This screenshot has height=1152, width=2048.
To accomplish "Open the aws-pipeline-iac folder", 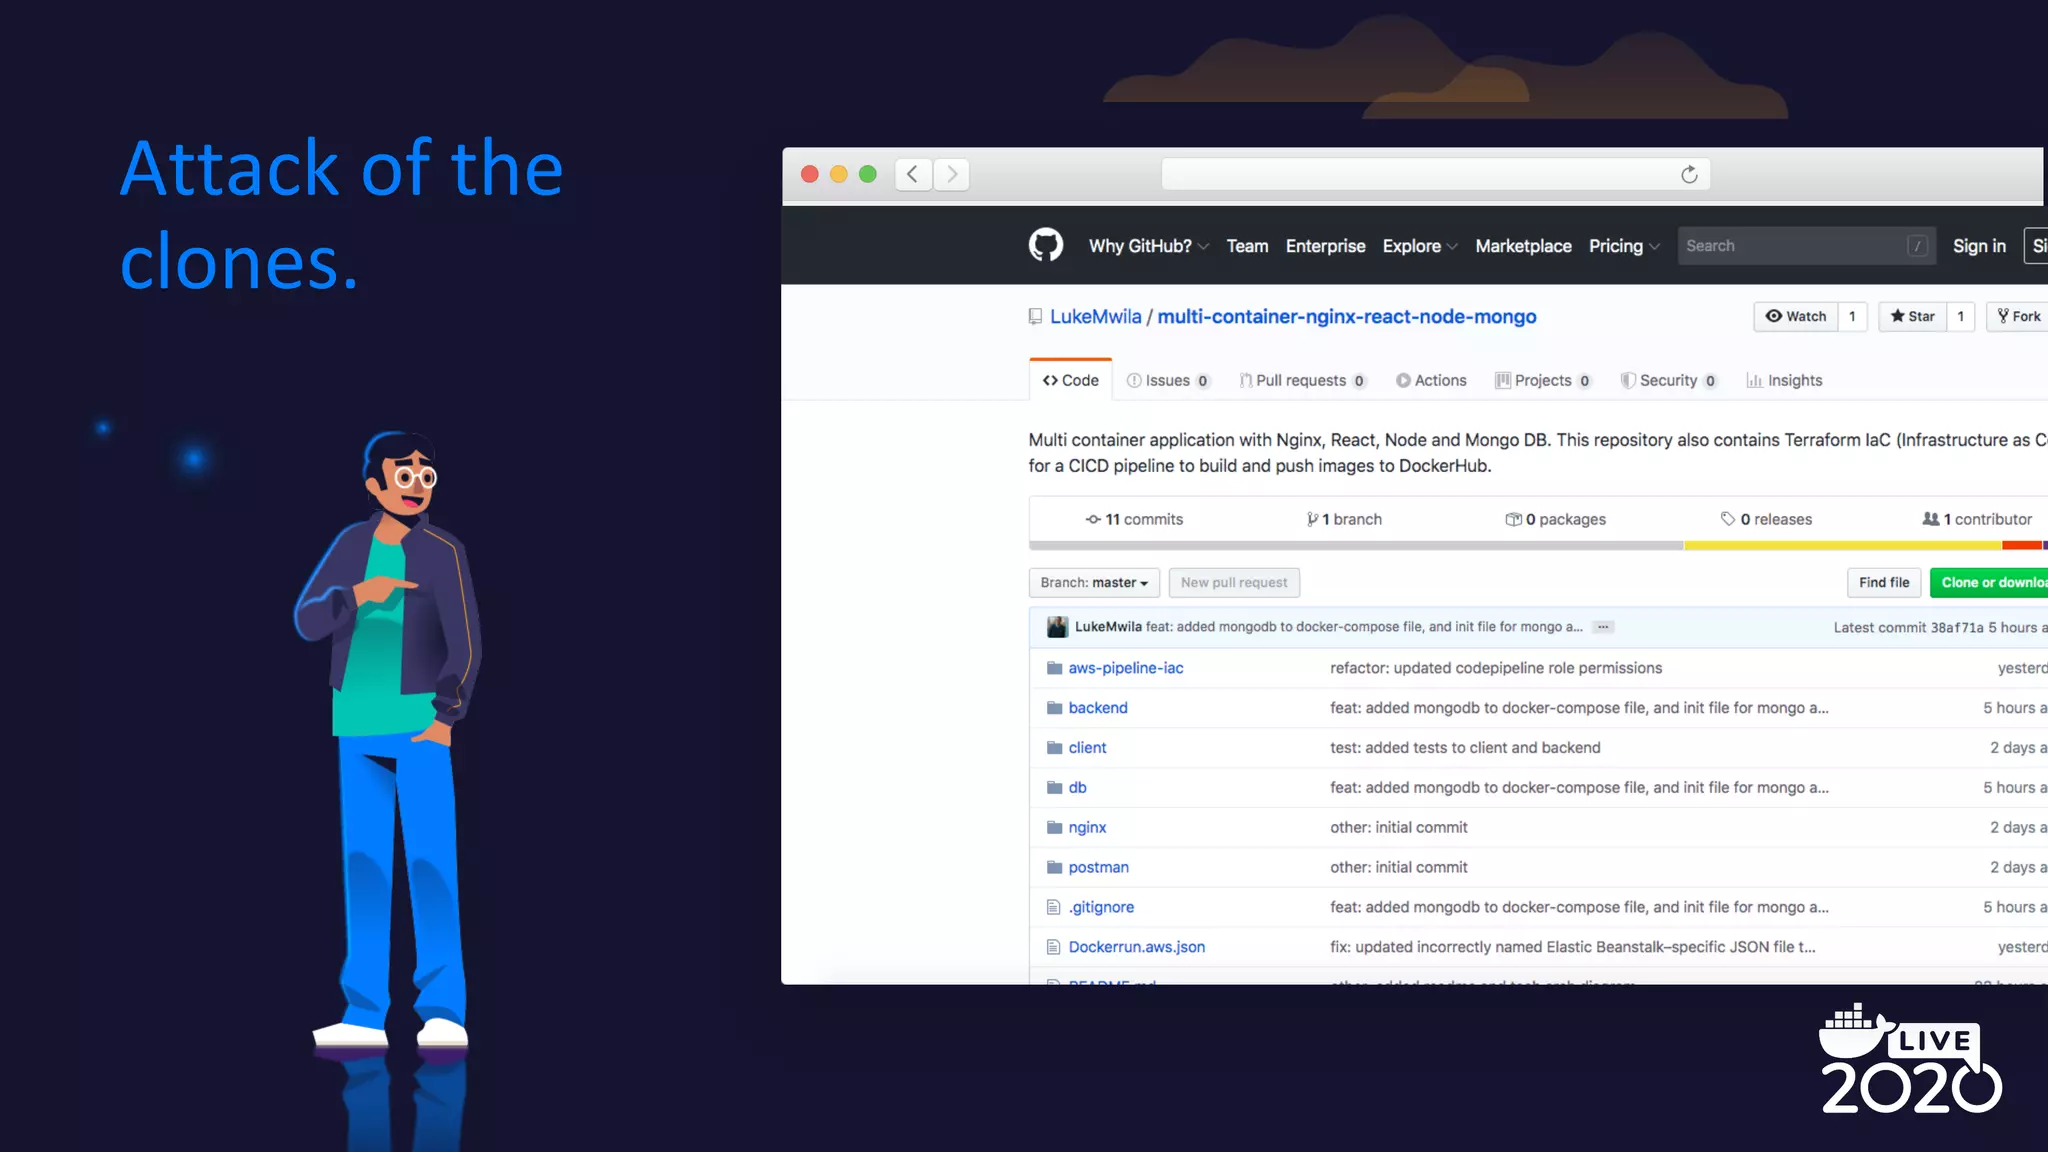I will pos(1125,668).
